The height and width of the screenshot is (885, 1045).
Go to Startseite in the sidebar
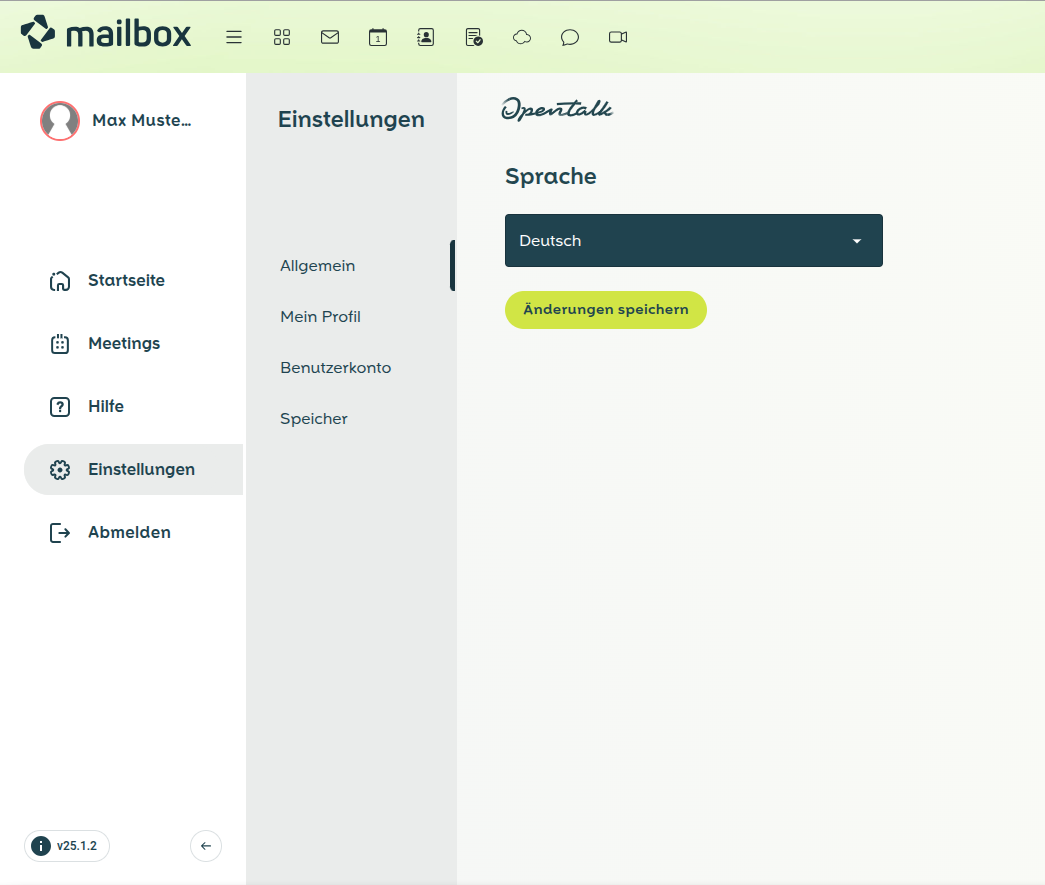(126, 281)
